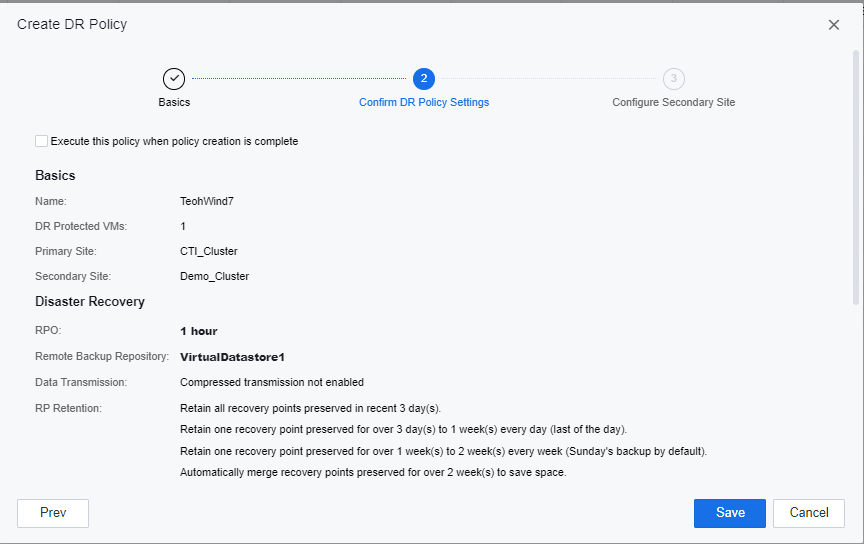Click the policy name TeohWind7
This screenshot has height=544, width=864.
207,201
